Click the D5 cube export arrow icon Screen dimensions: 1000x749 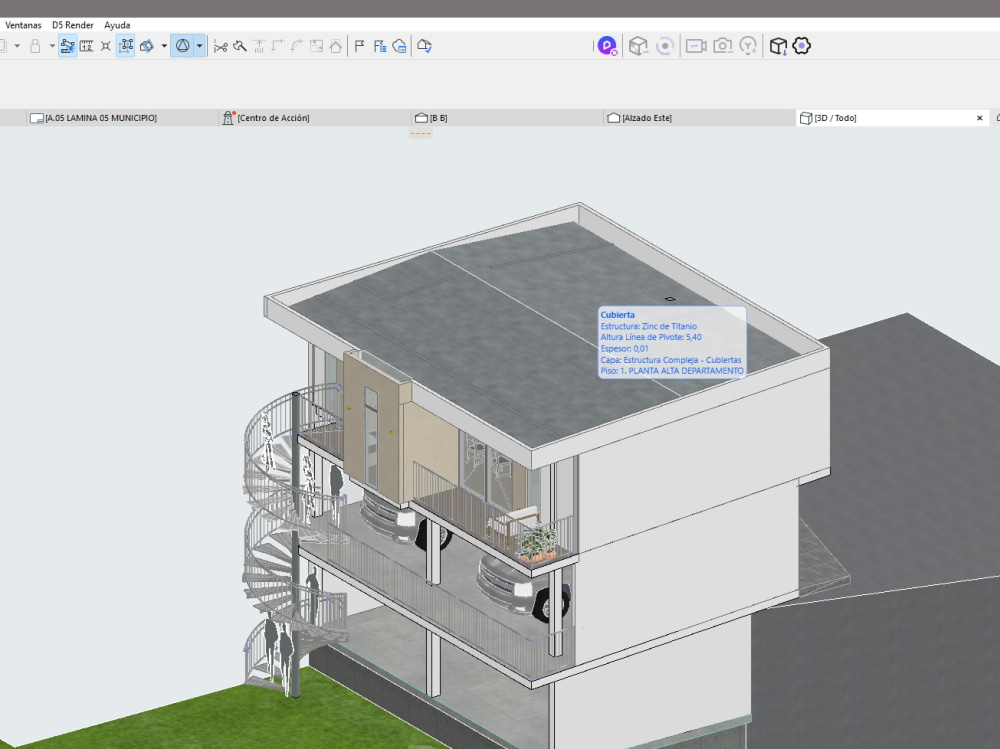778,46
